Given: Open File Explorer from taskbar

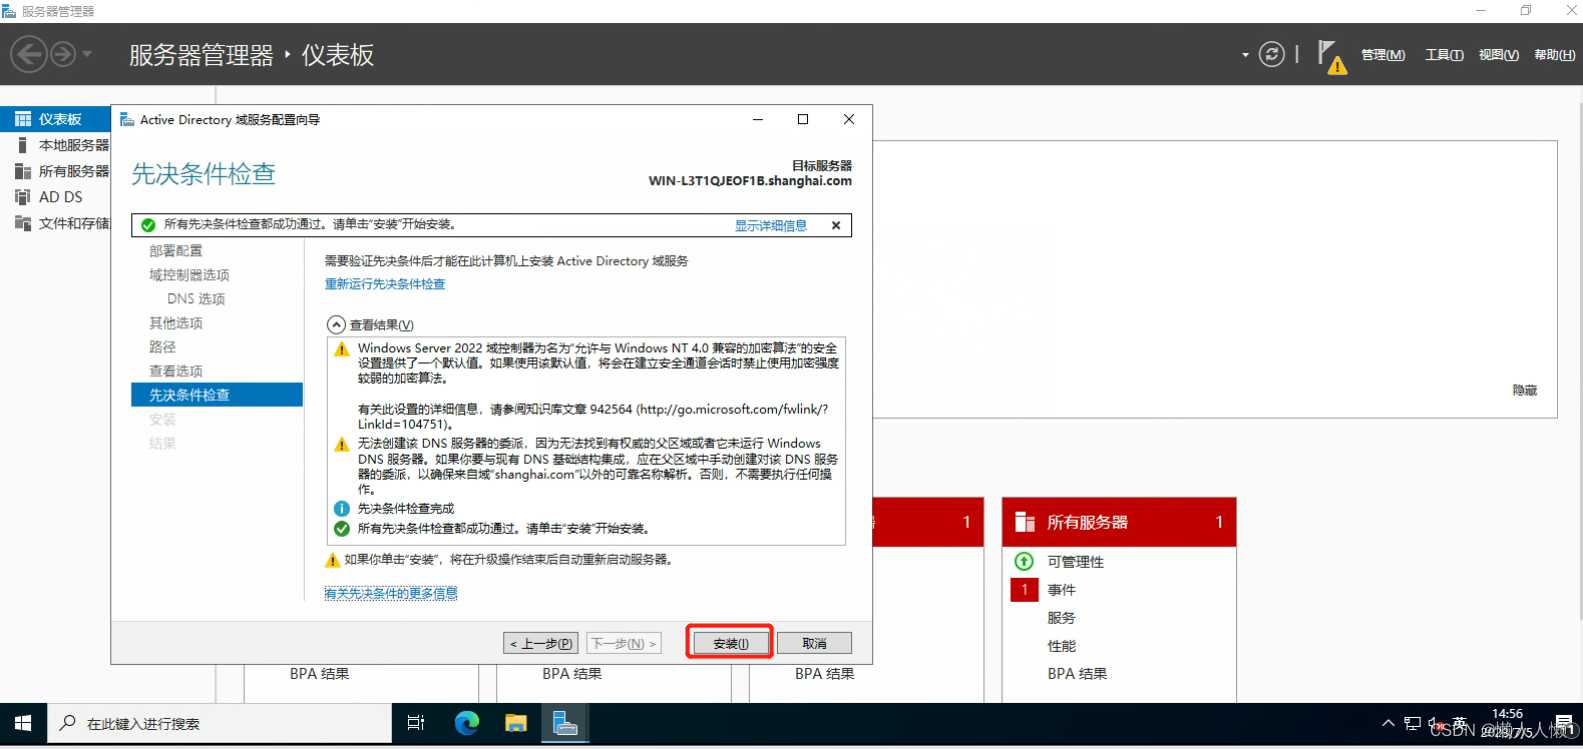Looking at the screenshot, I should [516, 723].
